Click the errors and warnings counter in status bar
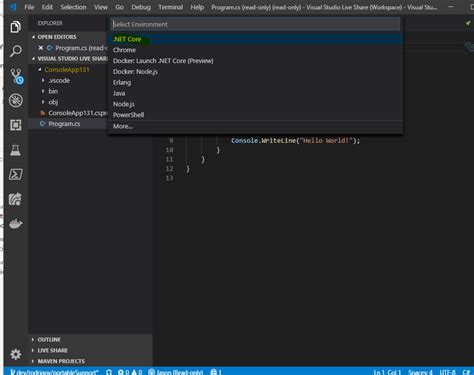The image size is (474, 375). coord(130,372)
